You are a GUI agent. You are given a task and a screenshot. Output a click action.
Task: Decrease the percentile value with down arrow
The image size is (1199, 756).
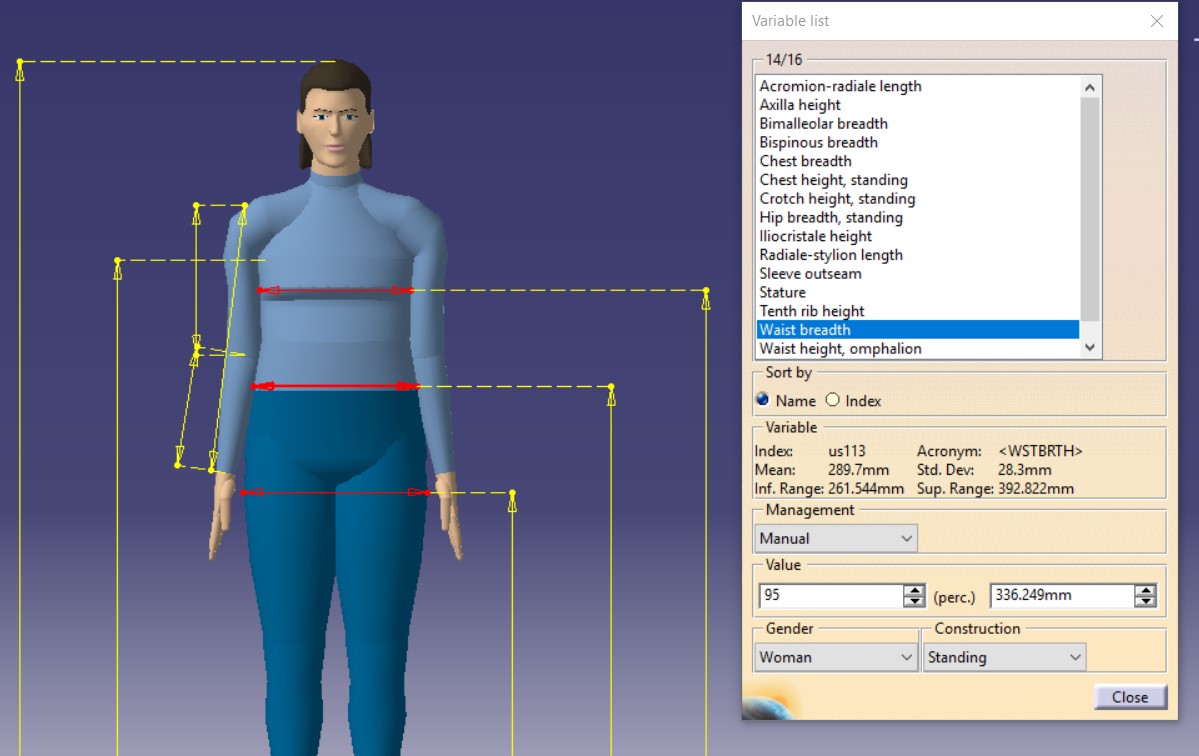(x=914, y=601)
